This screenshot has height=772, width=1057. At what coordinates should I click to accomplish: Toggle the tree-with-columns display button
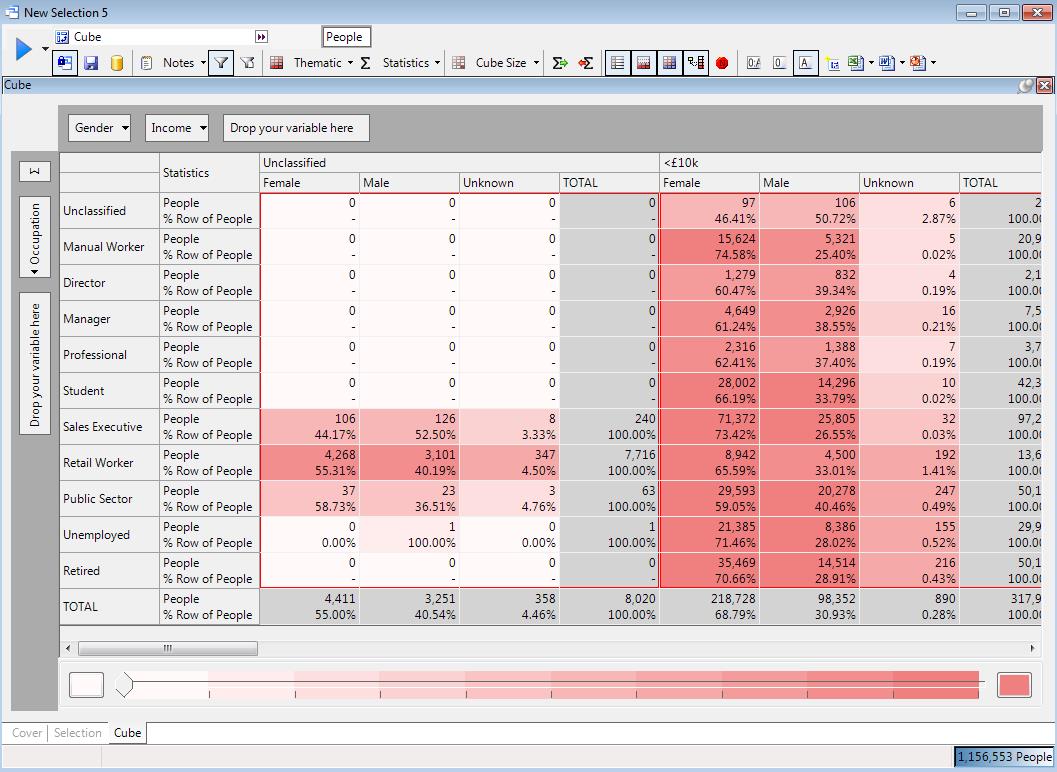[x=696, y=63]
